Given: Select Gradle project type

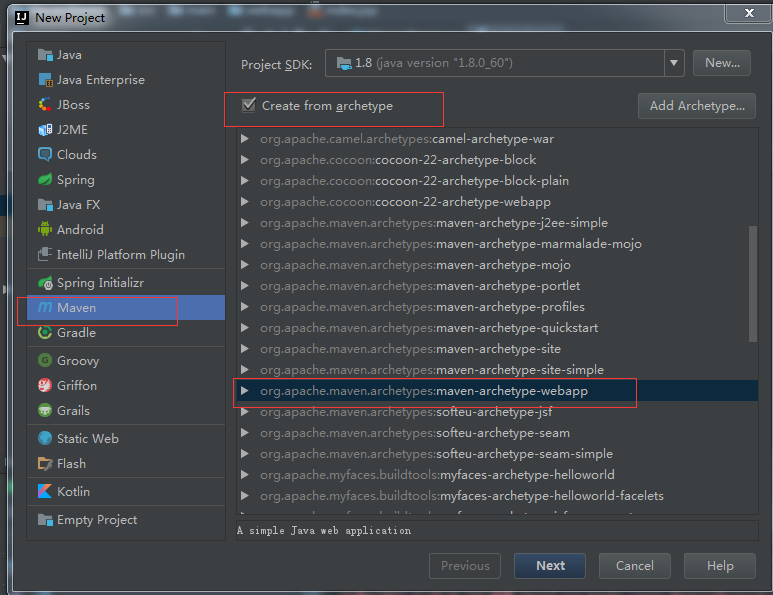Looking at the screenshot, I should [126, 333].
